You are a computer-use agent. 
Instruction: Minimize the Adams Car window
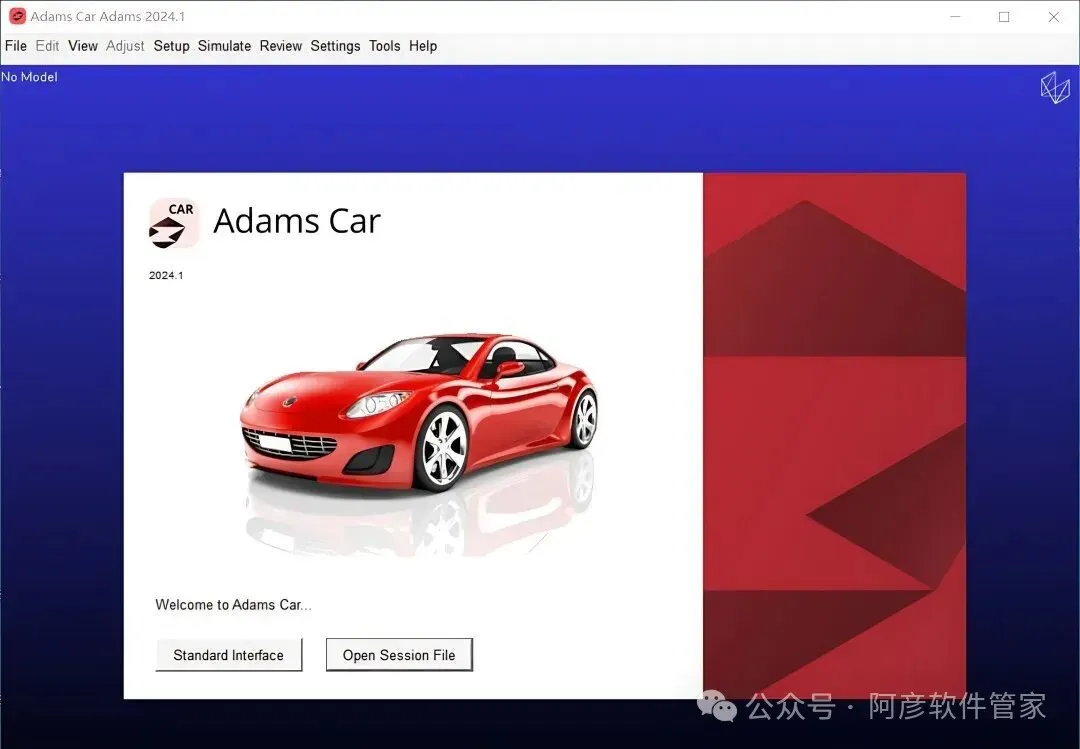tap(955, 17)
